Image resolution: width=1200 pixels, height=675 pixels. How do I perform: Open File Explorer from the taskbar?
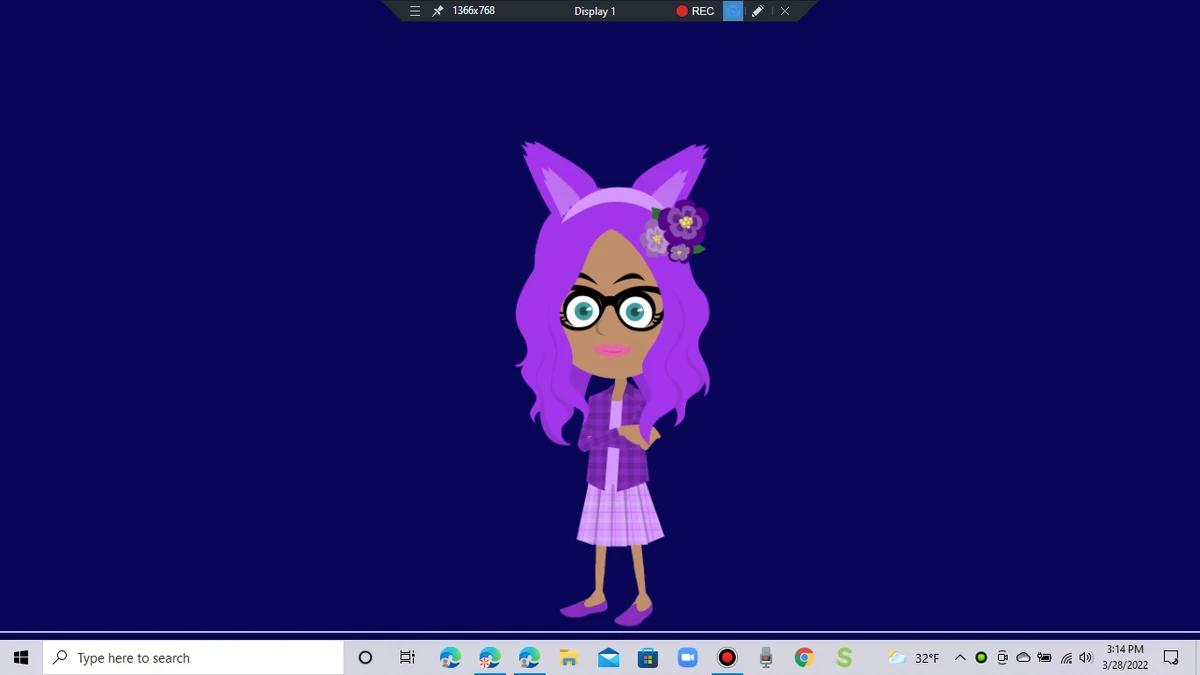click(568, 658)
